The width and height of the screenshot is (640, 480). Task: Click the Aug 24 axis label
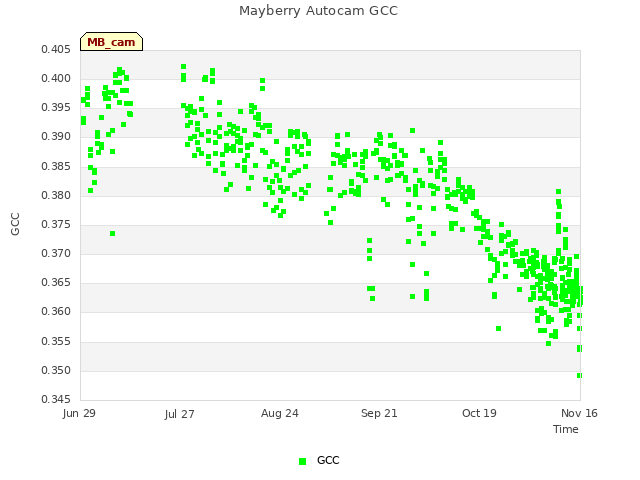click(x=280, y=413)
